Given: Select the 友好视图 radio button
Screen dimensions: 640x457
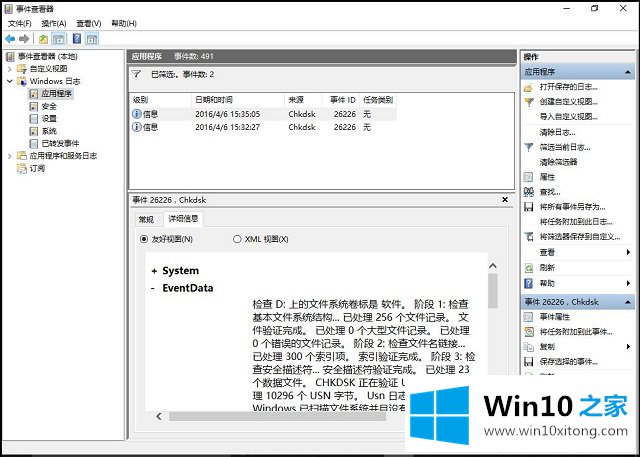Looking at the screenshot, I should click(144, 239).
